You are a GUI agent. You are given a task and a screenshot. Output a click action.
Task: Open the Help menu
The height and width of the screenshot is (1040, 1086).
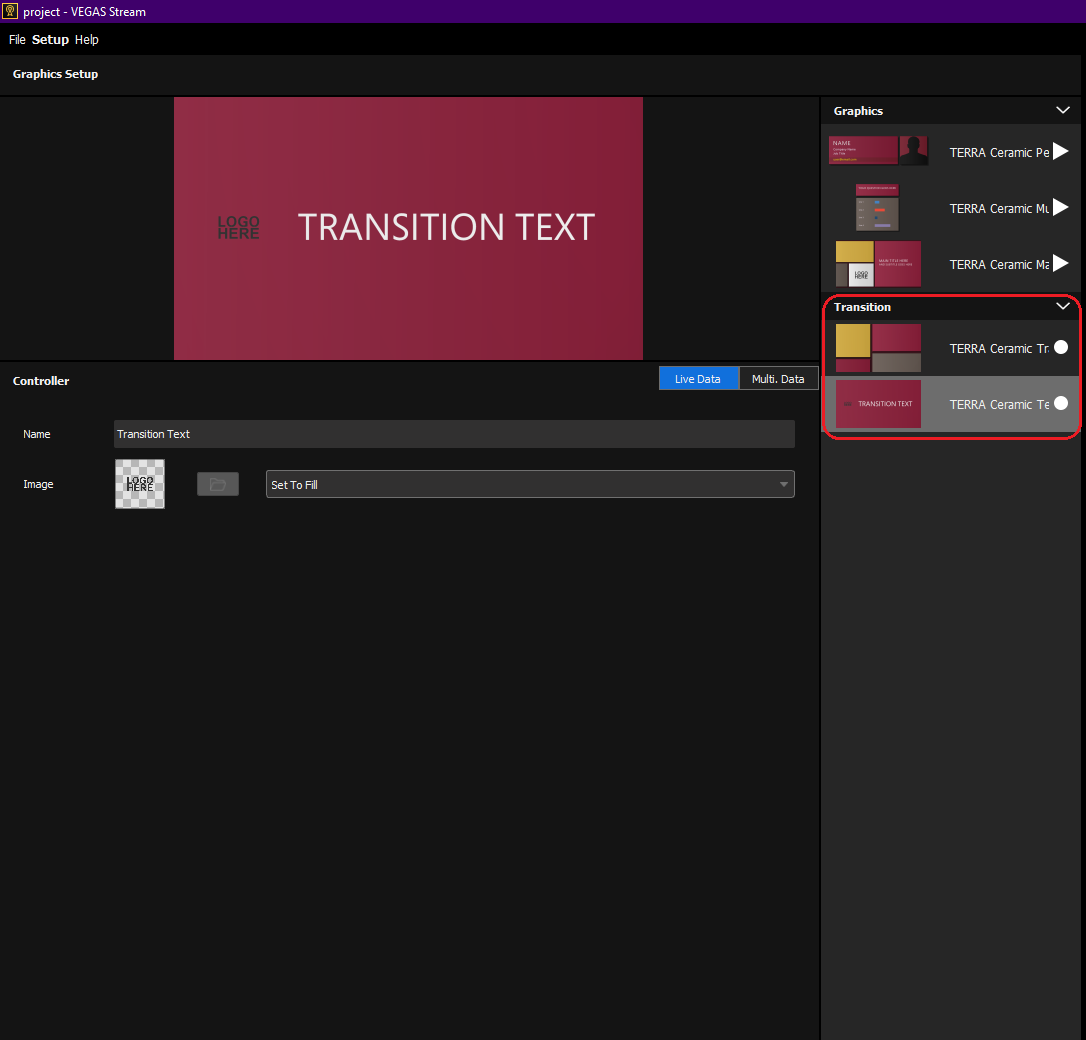pos(87,40)
